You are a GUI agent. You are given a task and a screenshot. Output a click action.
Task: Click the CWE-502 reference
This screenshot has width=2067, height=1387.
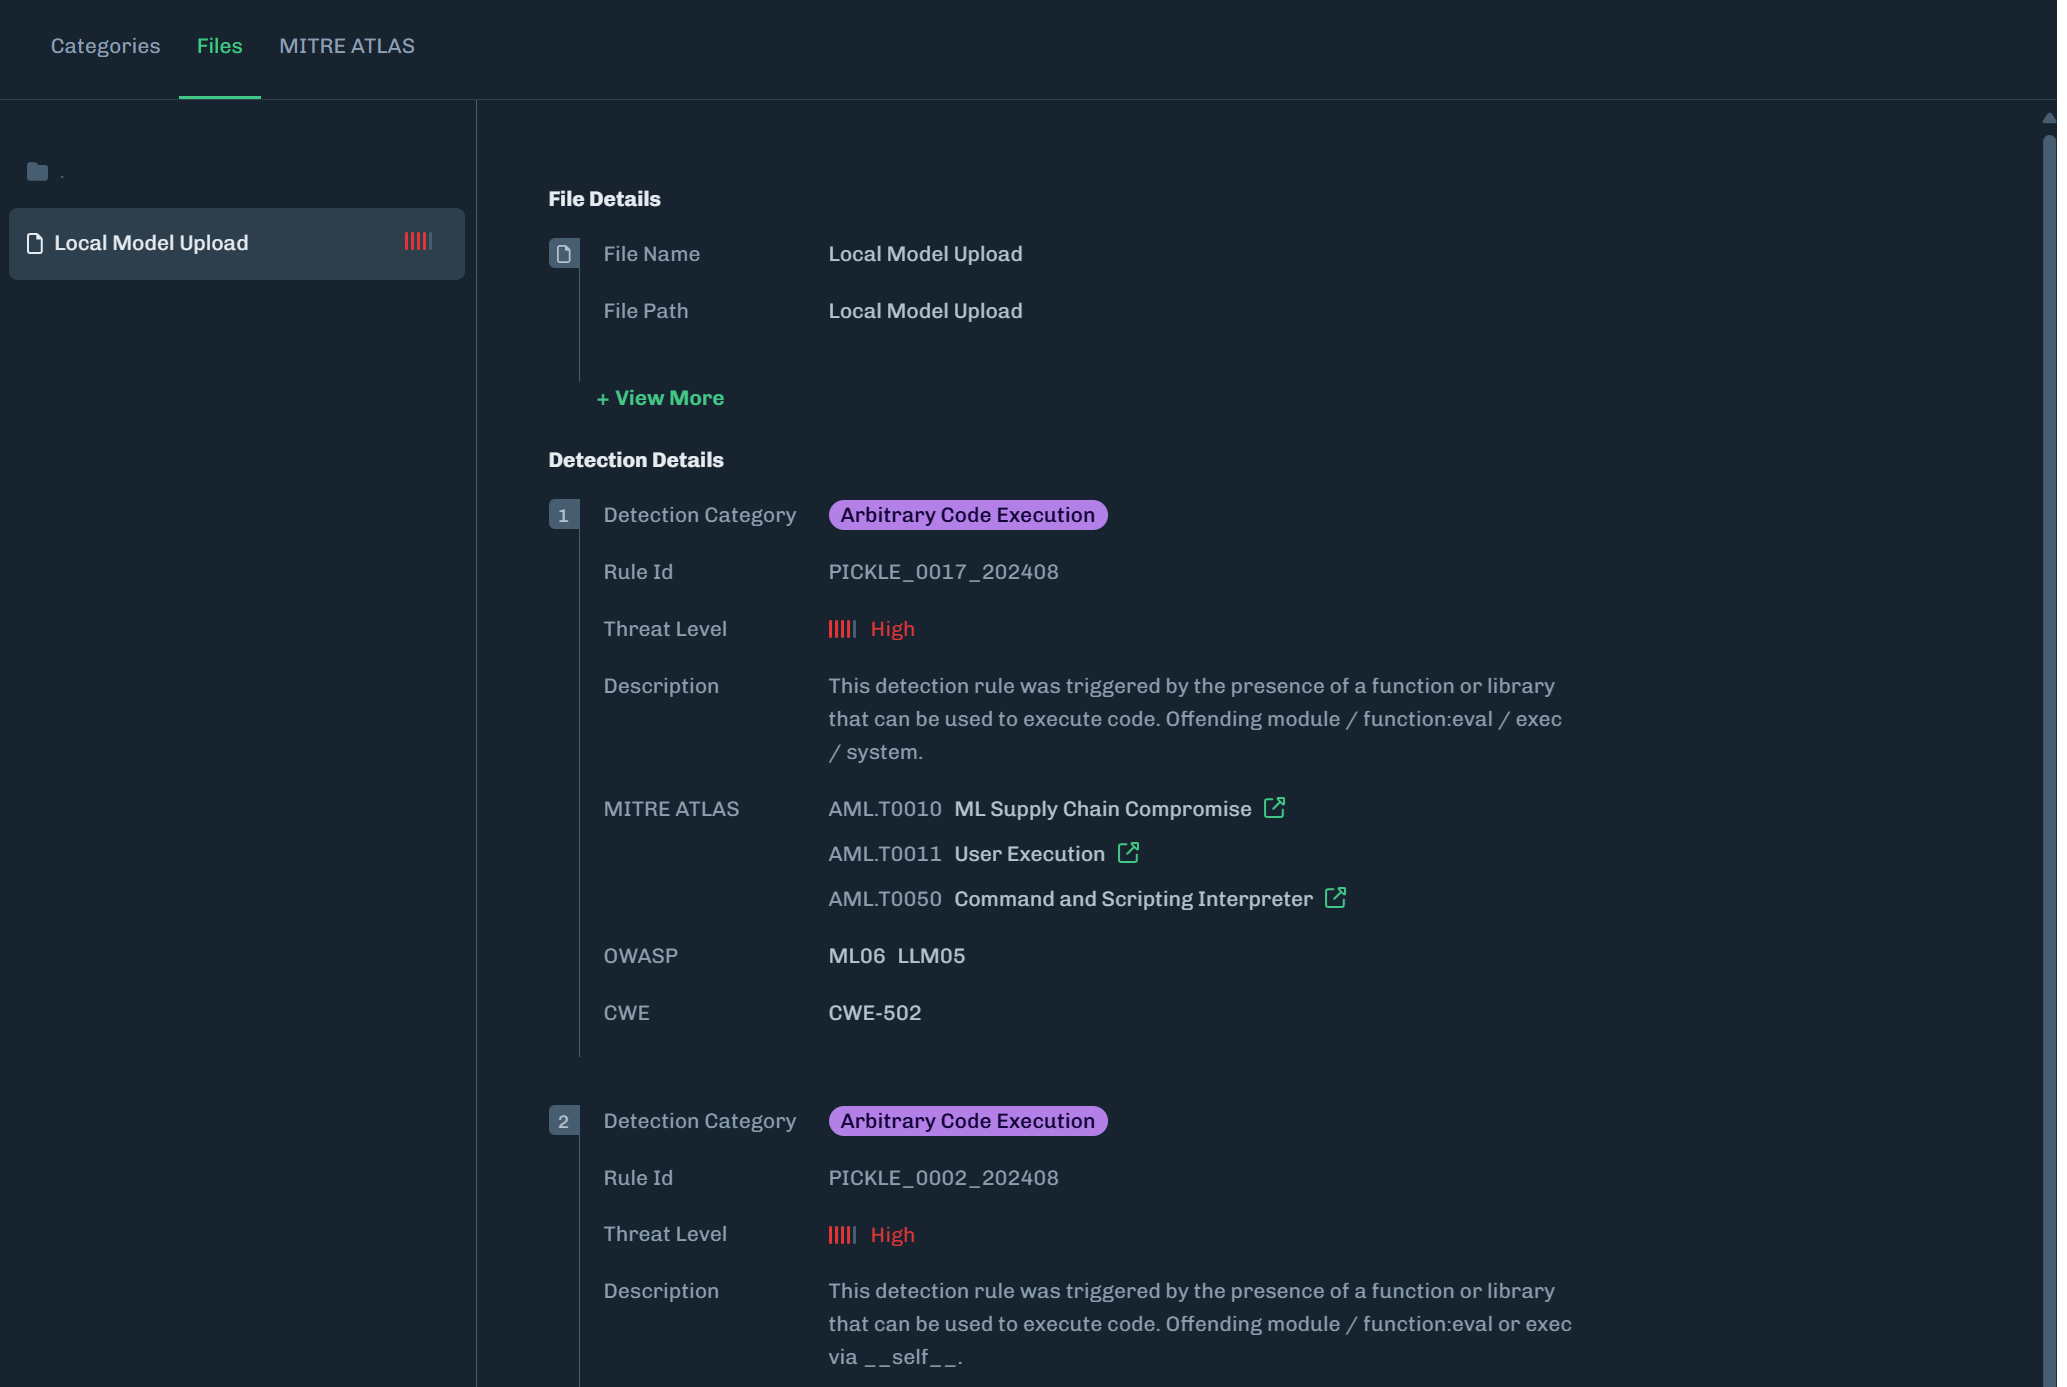click(875, 1013)
